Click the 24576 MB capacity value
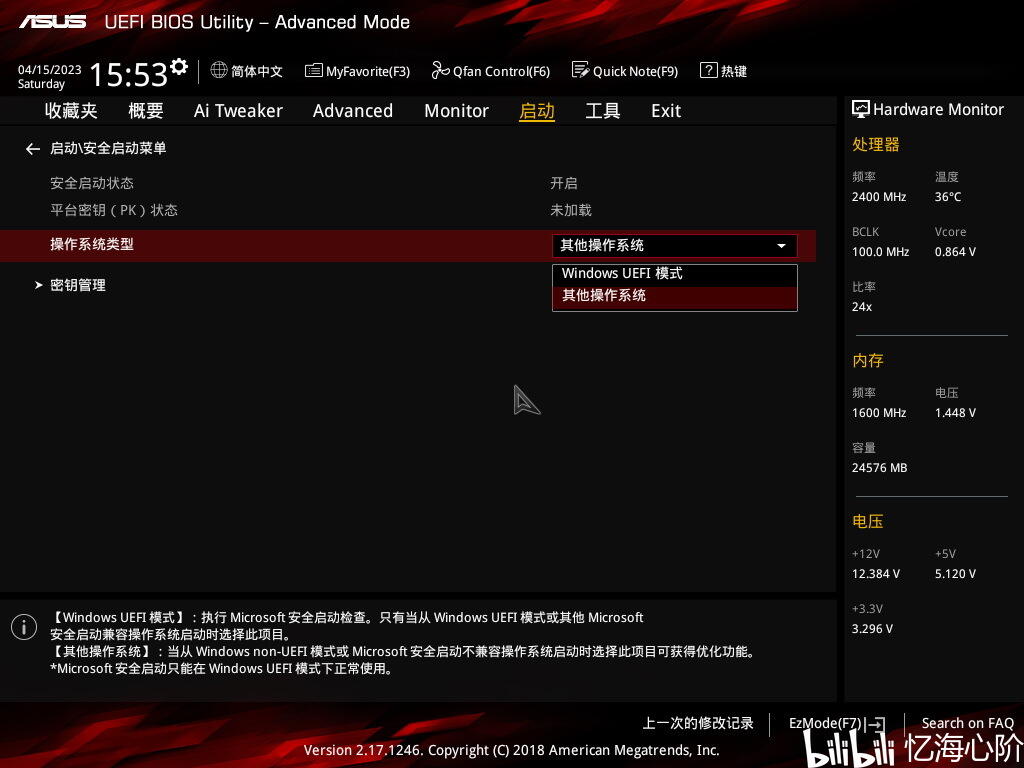The image size is (1024, 768). click(x=880, y=468)
